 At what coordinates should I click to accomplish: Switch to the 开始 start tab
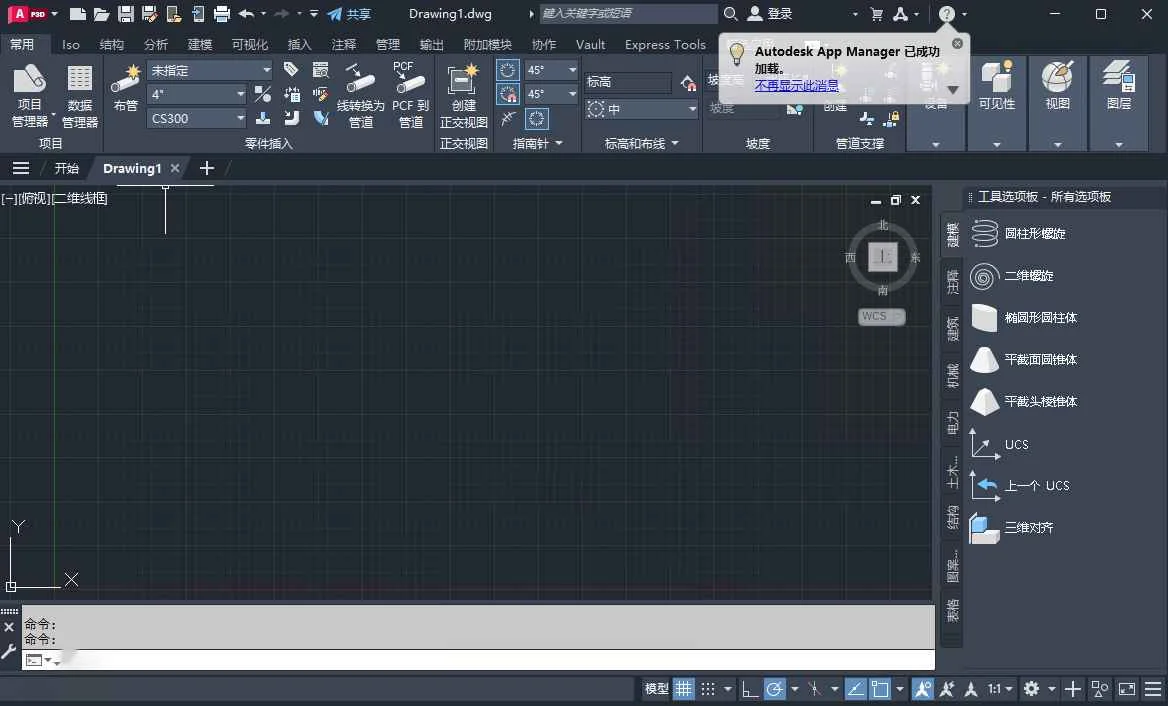pos(66,168)
